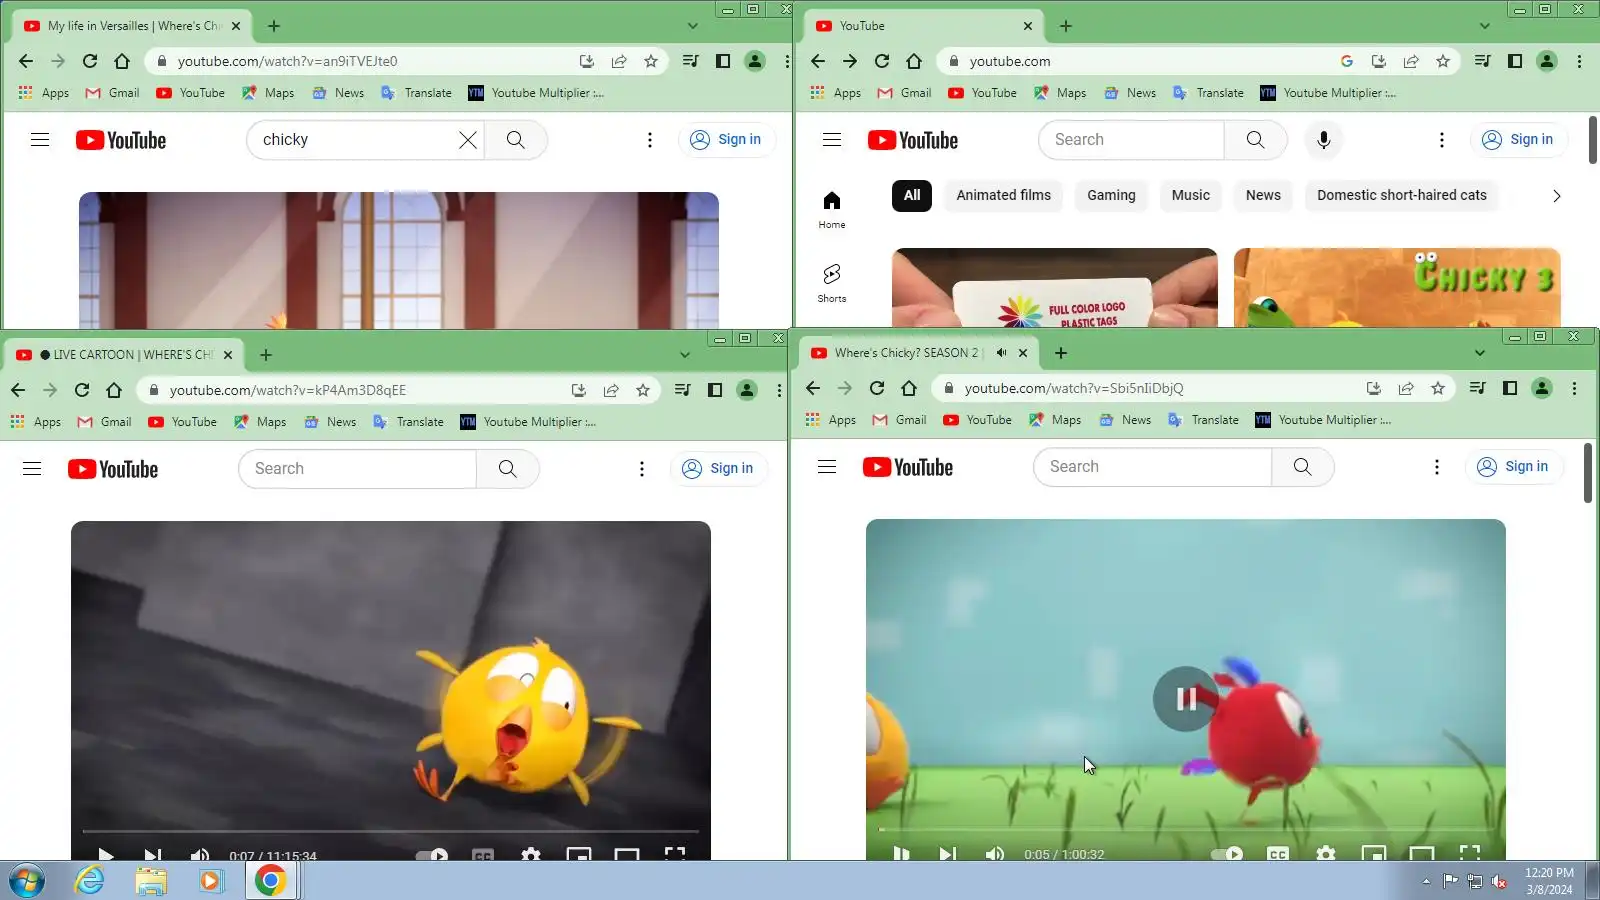Open settings gear in the SEASON 2 video player
Screen dimensions: 1600x900
point(1326,853)
